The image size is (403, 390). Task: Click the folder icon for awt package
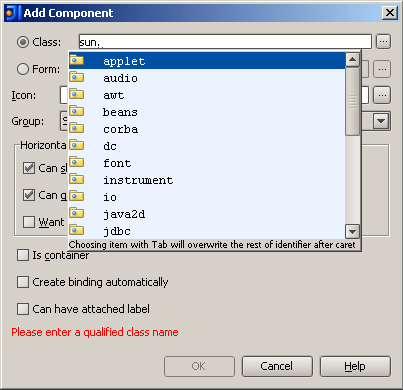point(77,94)
